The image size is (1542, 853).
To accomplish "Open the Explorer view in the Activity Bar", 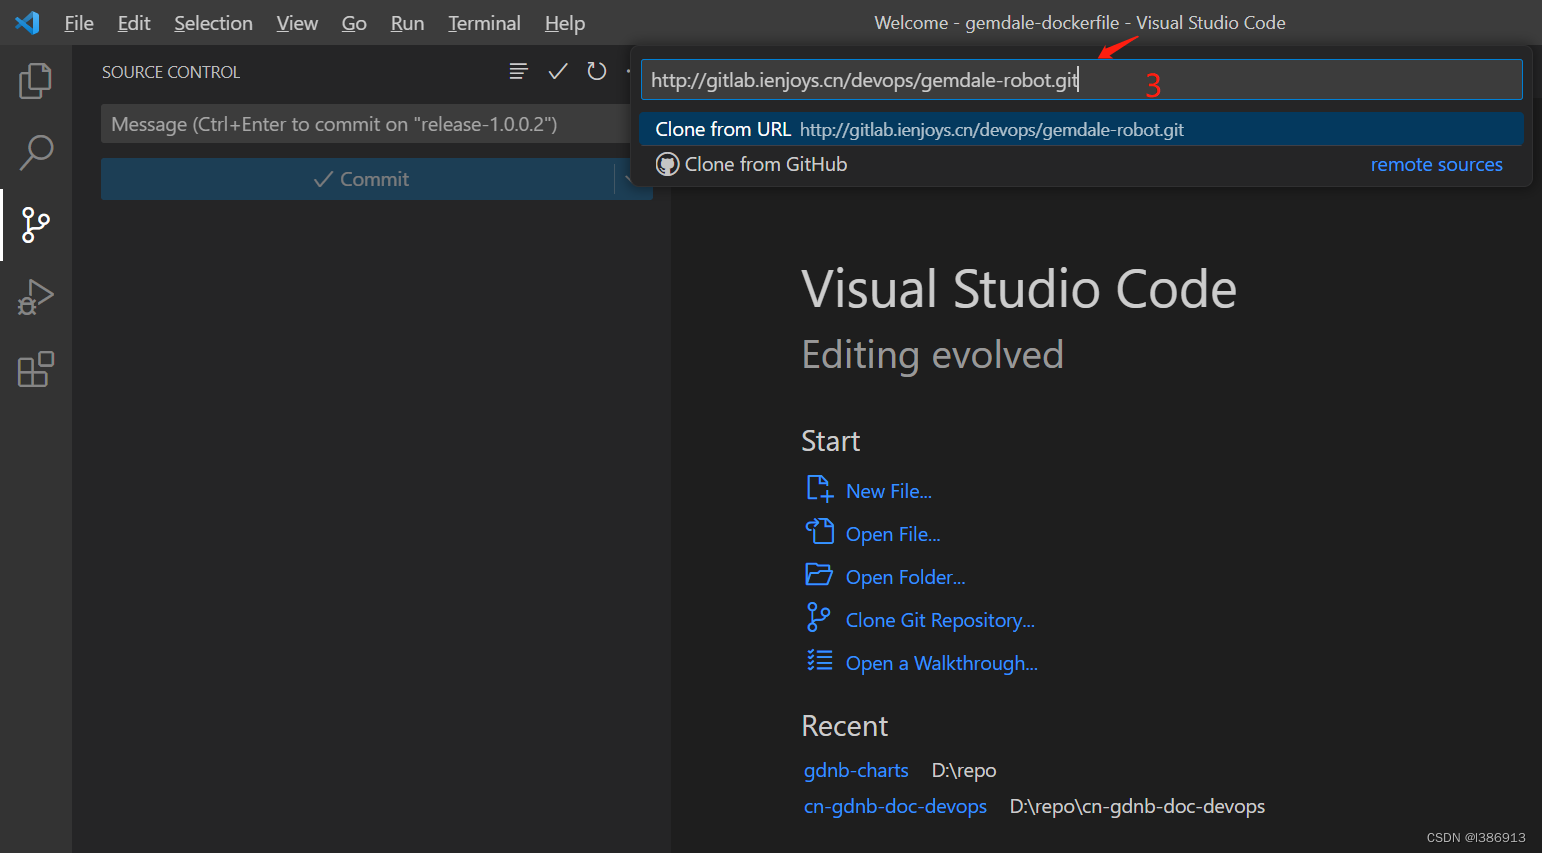I will (x=35, y=81).
